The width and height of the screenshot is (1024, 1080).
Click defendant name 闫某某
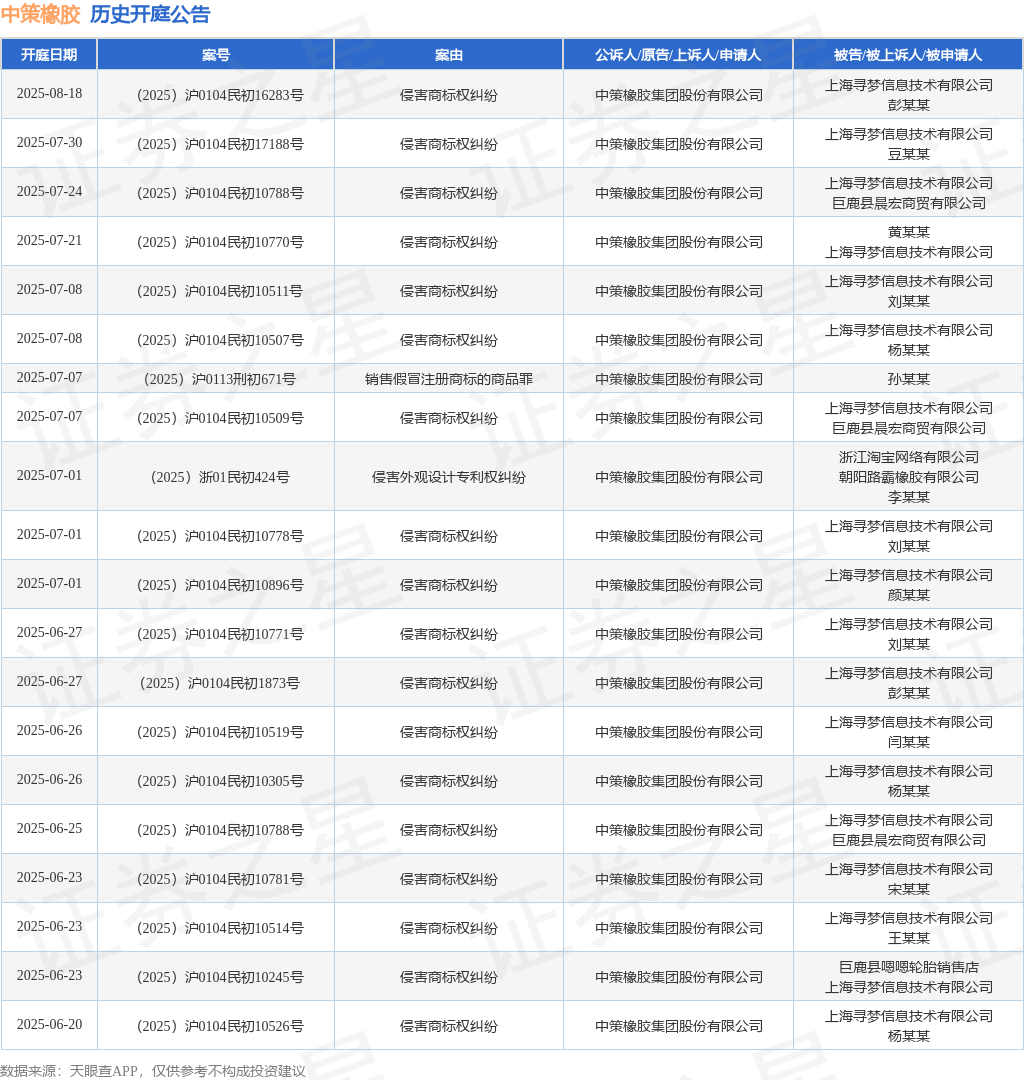[x=908, y=742]
